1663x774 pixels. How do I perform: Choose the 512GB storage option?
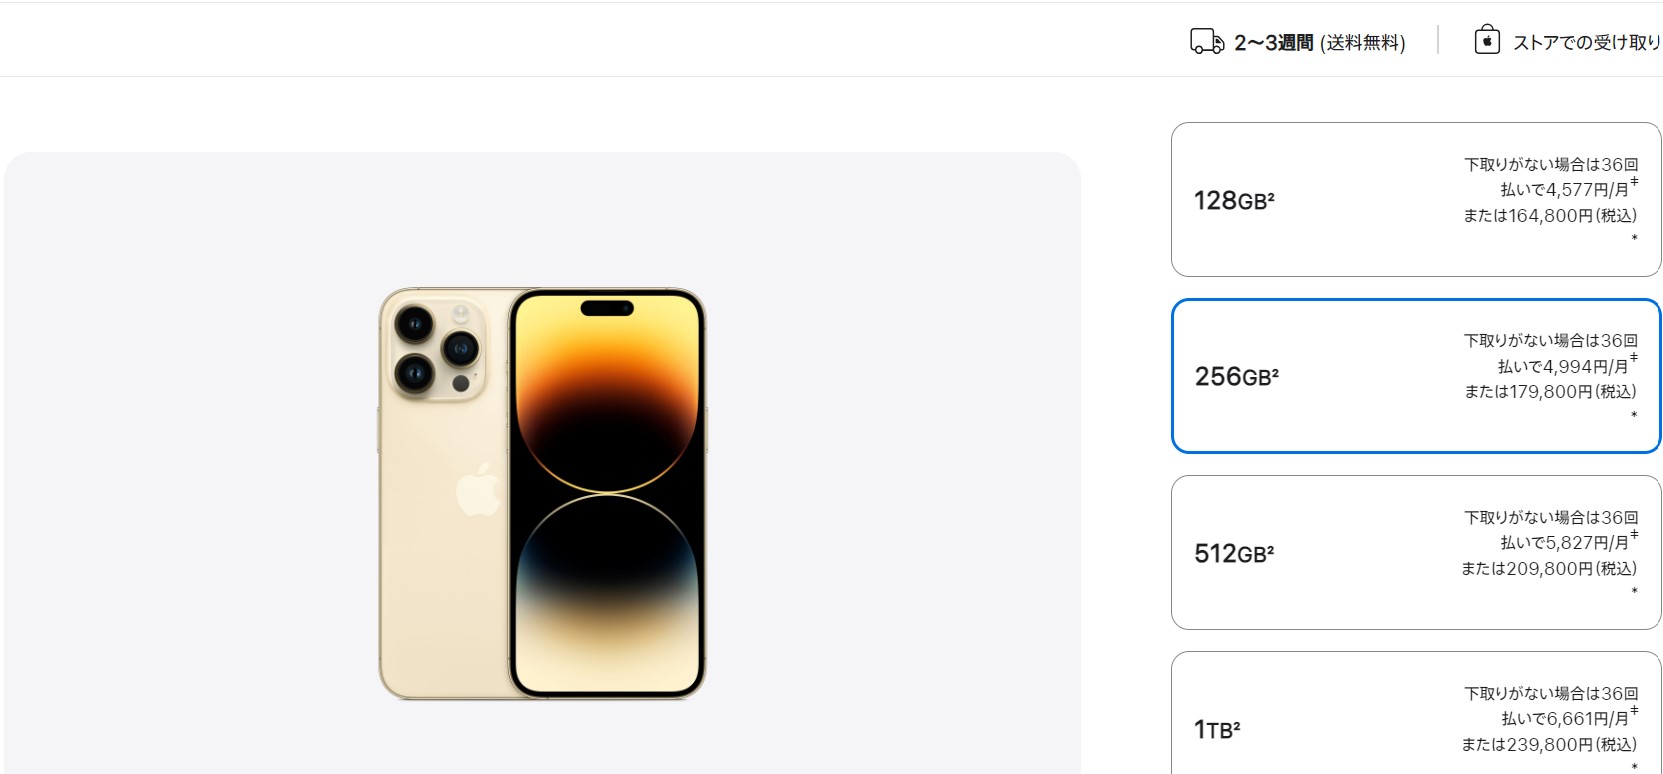click(1415, 552)
